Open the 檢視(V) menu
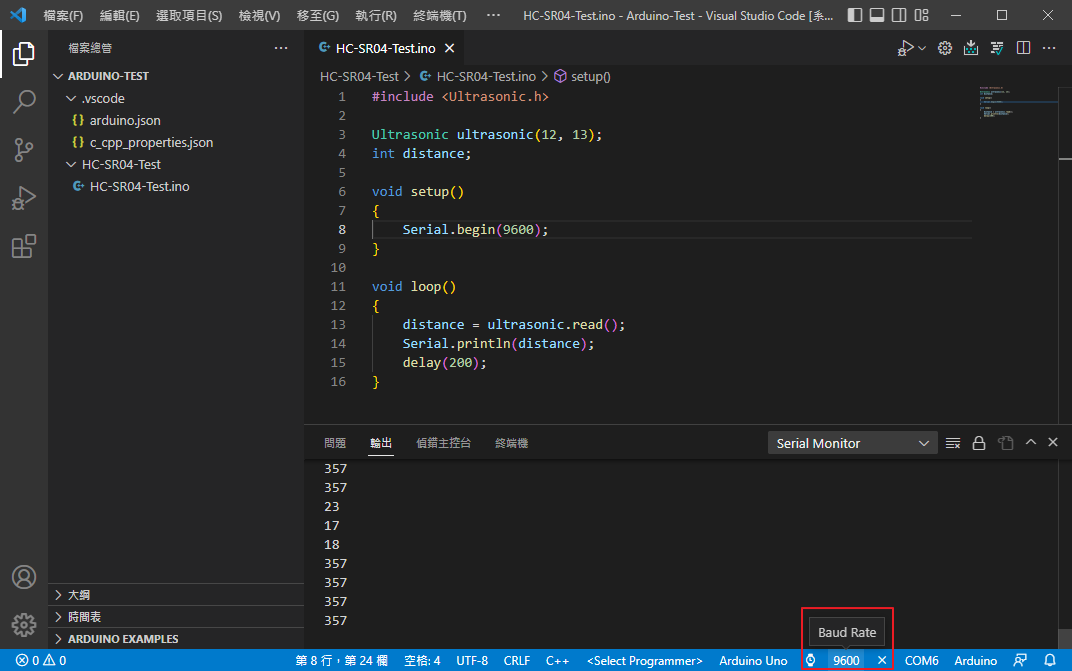 coord(259,16)
